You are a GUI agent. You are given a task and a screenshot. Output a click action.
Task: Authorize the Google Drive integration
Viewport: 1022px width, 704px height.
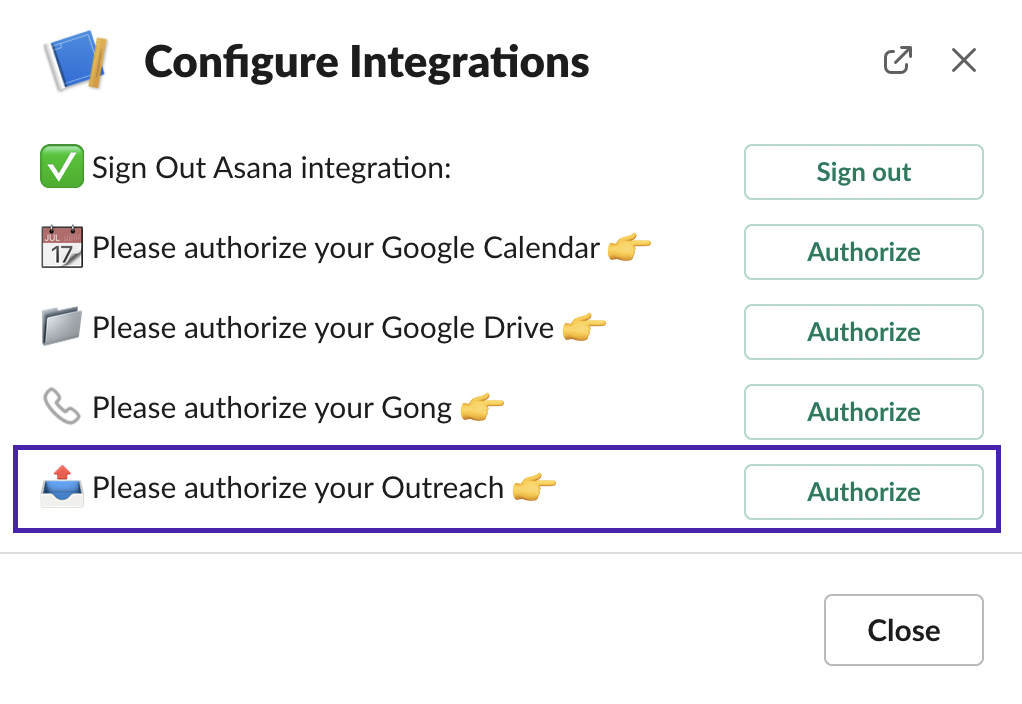click(x=863, y=332)
